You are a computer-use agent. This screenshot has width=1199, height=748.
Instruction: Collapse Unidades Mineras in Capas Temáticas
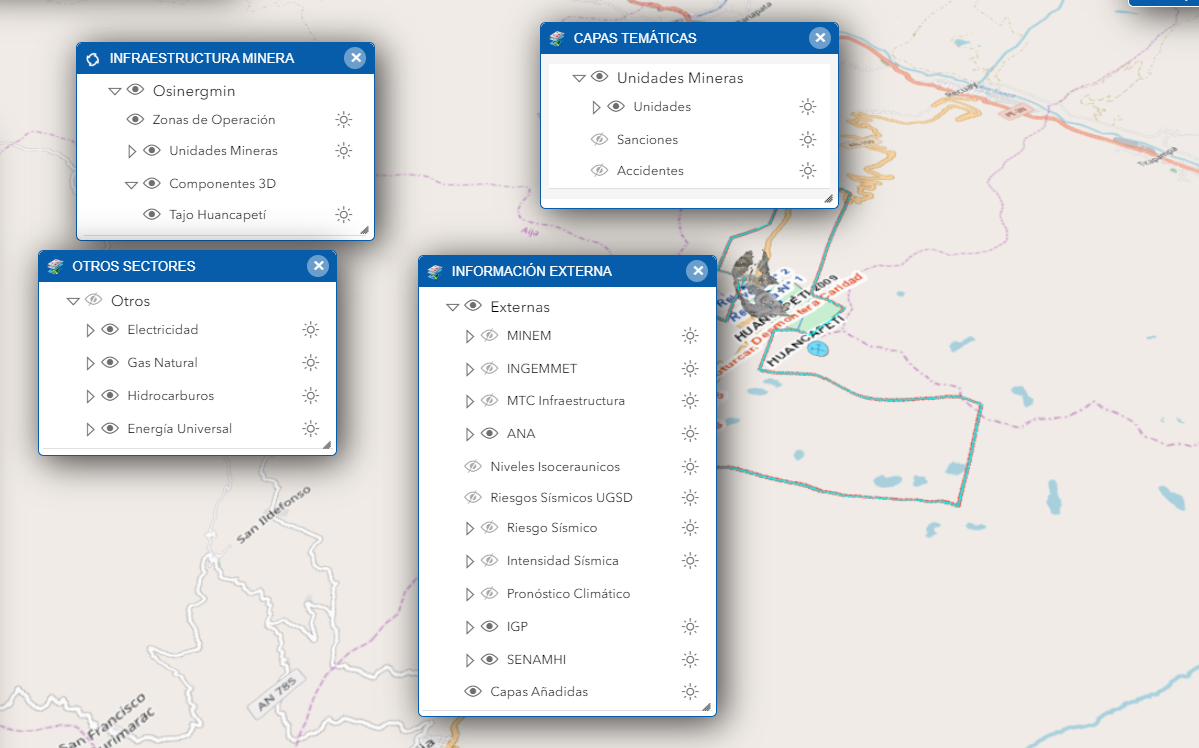pyautogui.click(x=579, y=78)
